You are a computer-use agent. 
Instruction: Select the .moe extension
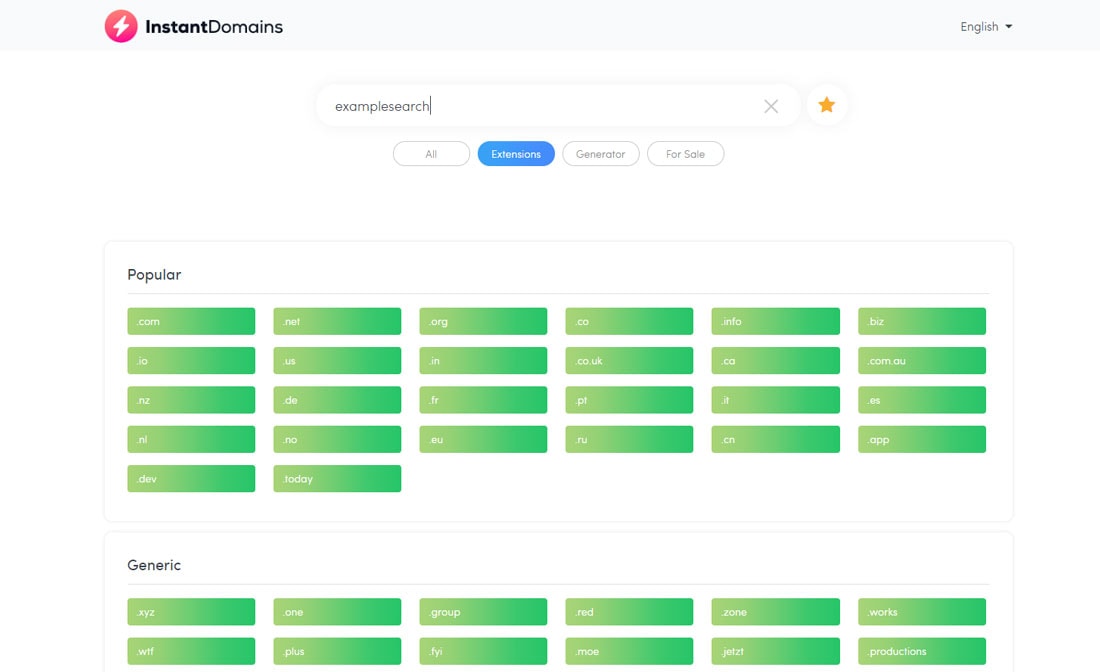629,651
